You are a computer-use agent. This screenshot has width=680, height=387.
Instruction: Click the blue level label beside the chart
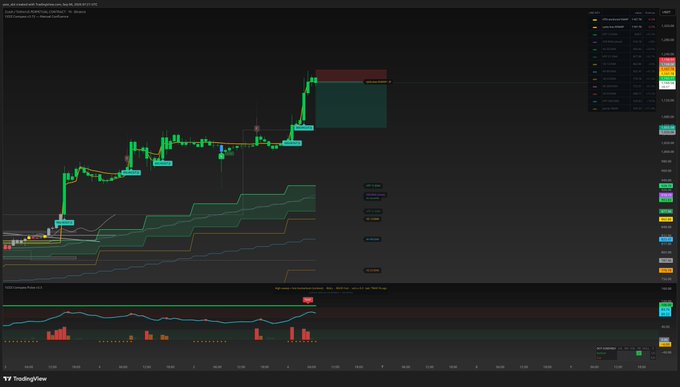372,239
